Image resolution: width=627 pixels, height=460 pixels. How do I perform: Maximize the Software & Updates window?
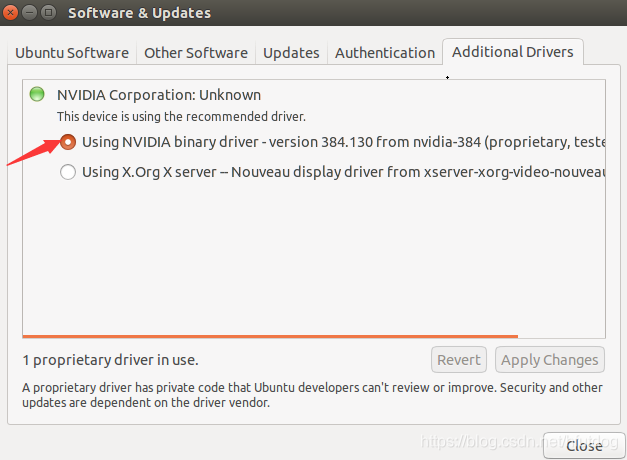pos(49,12)
